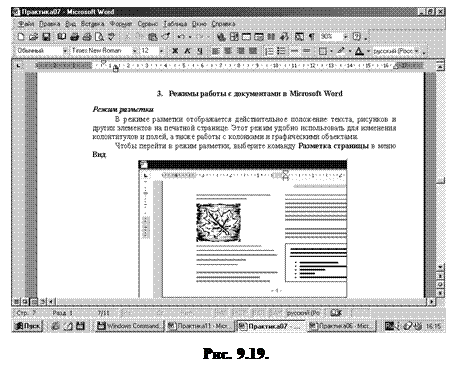
Task: Open the Вставка menu
Action: pyautogui.click(x=92, y=24)
